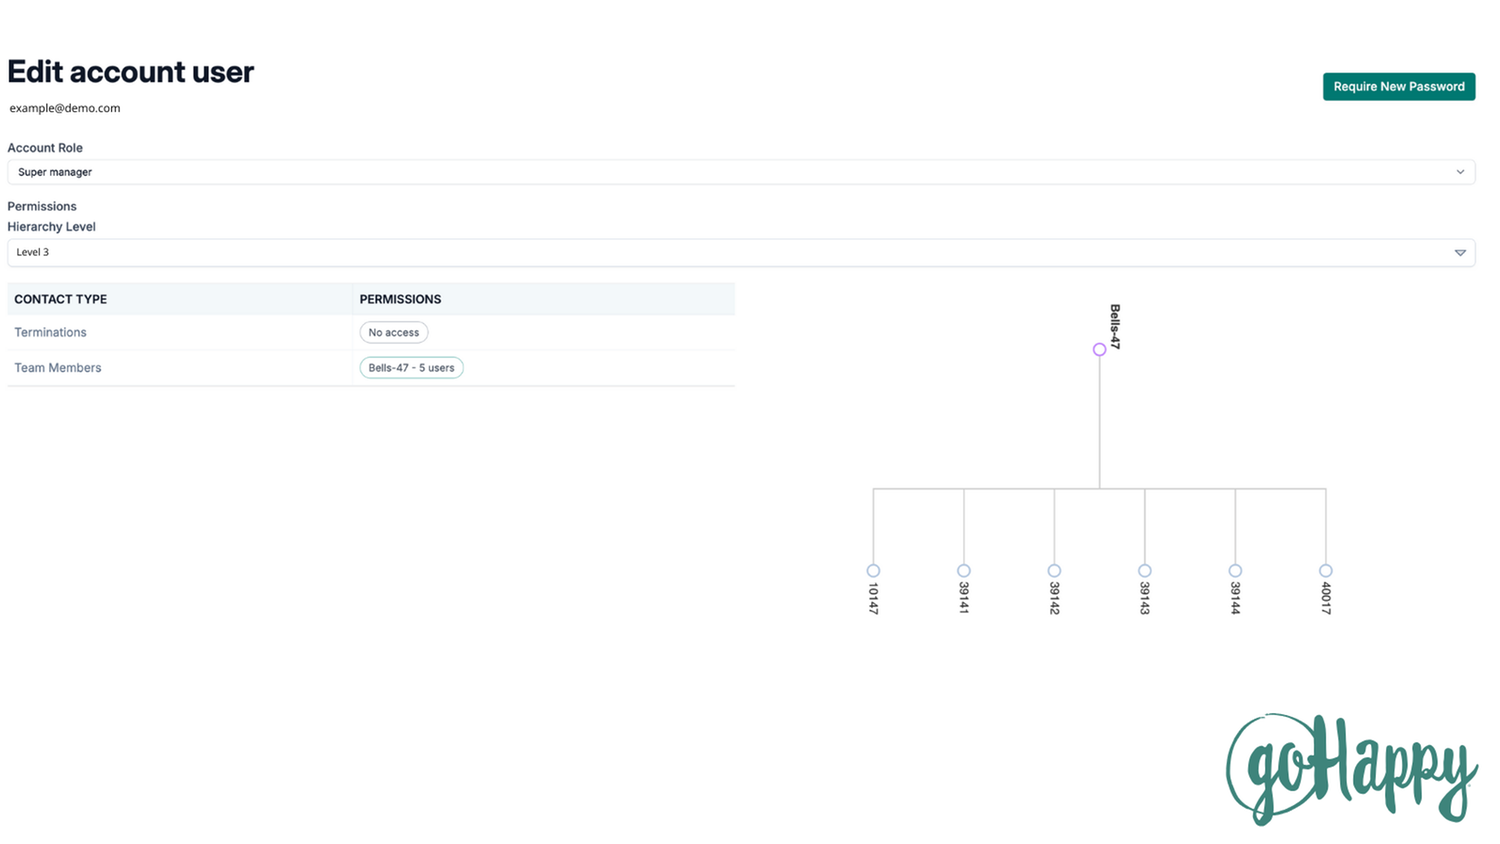Screen dimensions: 1500x844
Task: Open the Hierarchy Level dropdown
Action: click(741, 252)
